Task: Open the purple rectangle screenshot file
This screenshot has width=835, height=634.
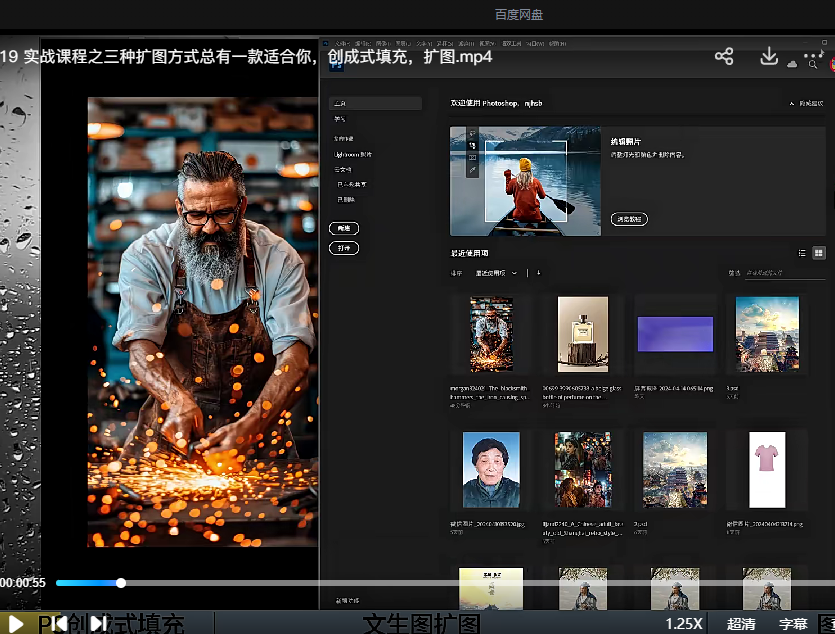Action: tap(675, 334)
